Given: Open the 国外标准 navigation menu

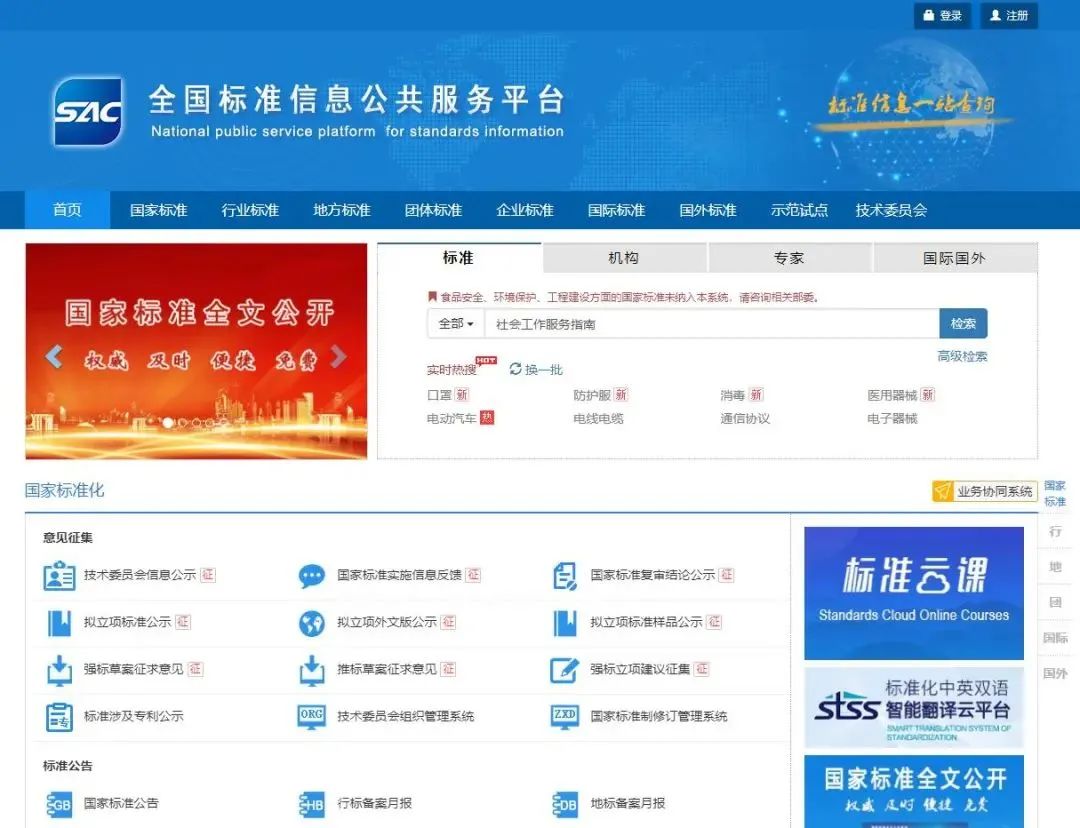Looking at the screenshot, I should 708,210.
